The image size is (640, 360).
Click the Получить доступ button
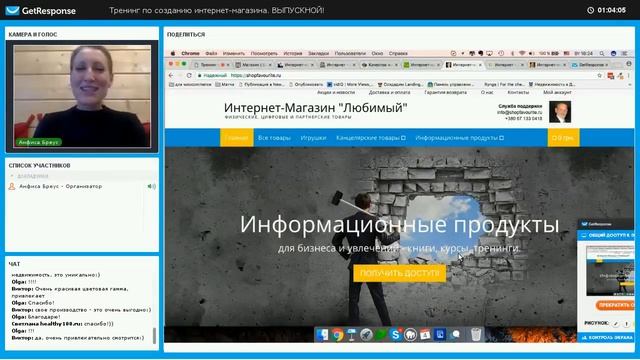[x=400, y=273]
